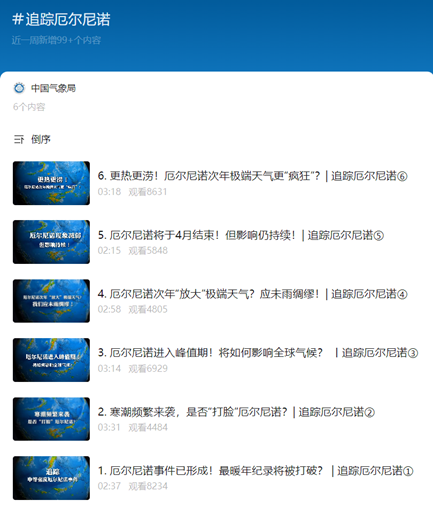Open thumbnail of video 4 放大极端天气
The width and height of the screenshot is (433, 508).
51,301
